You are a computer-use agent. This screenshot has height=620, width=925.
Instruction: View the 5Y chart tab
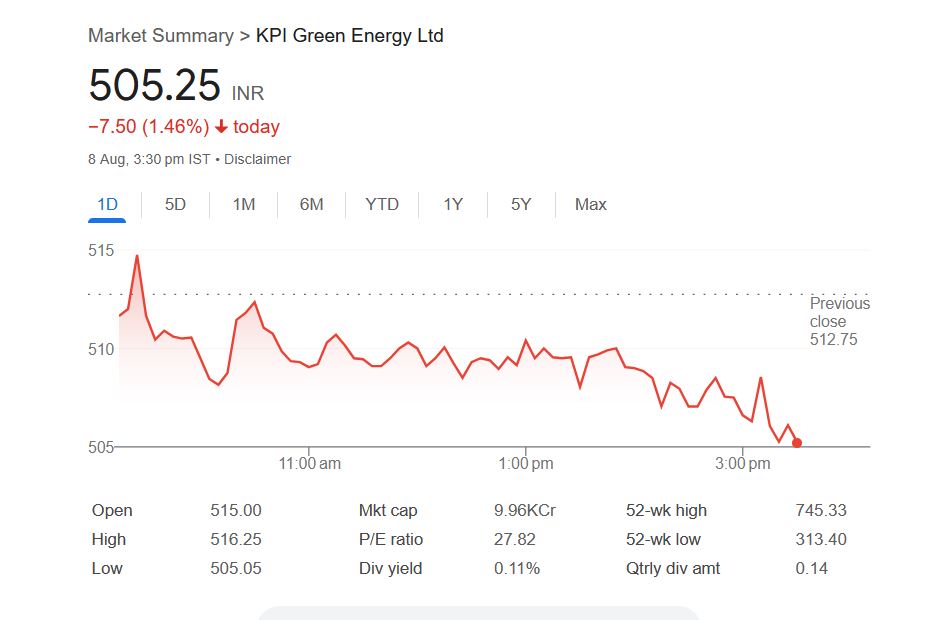[x=521, y=205]
